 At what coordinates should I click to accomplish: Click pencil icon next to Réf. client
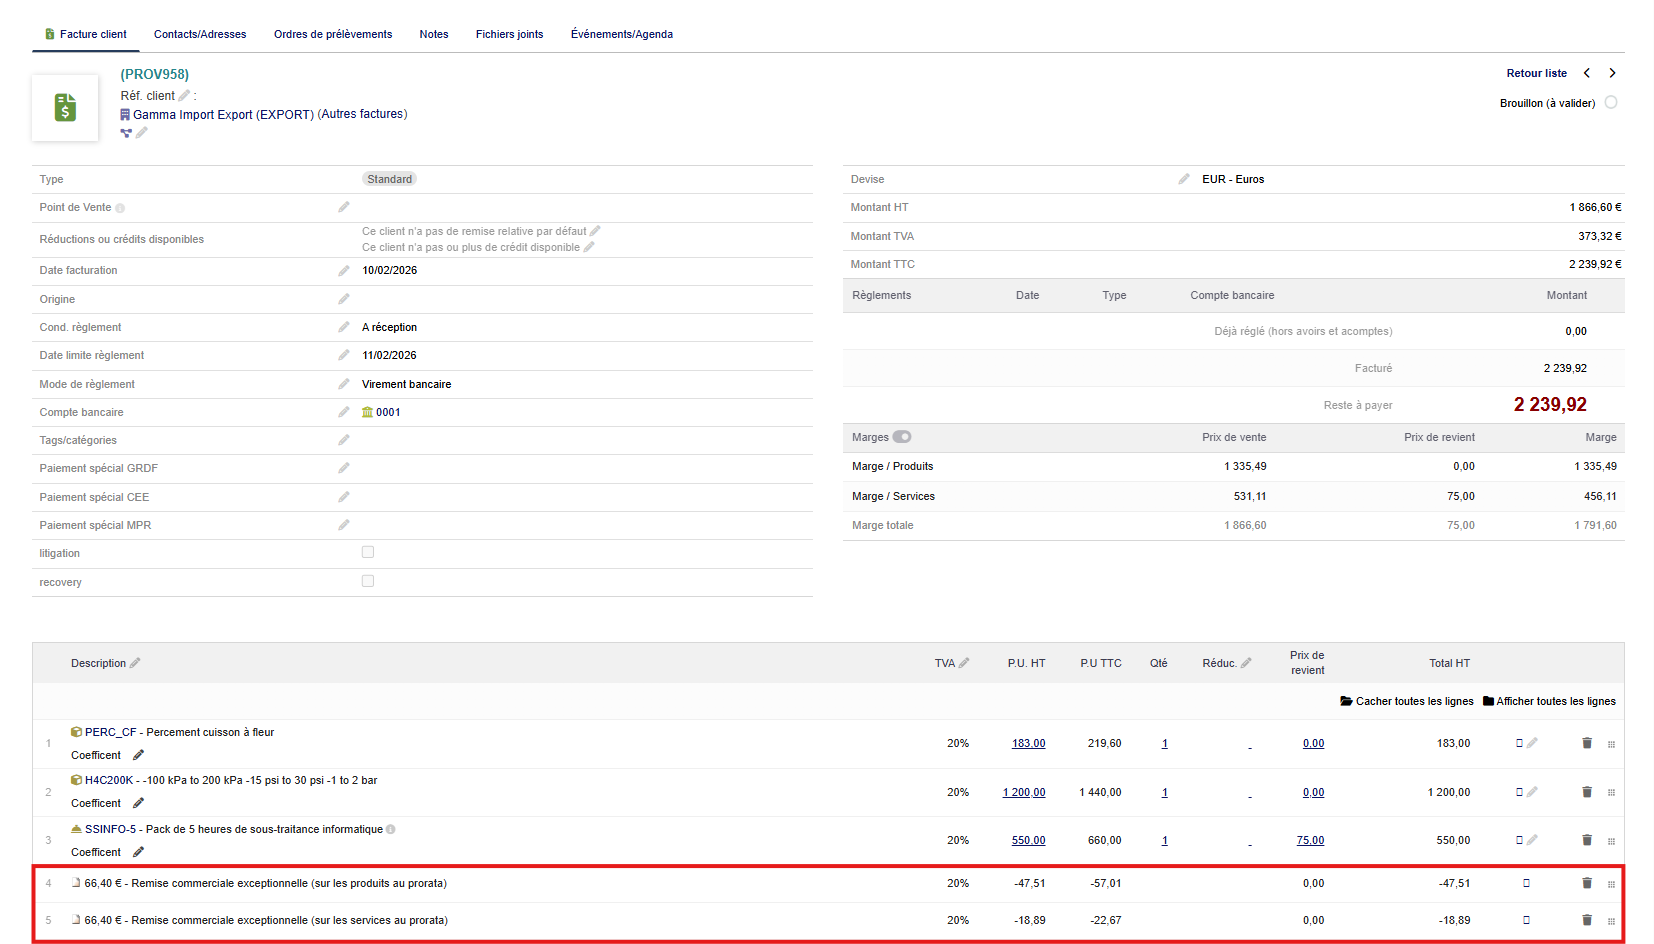tap(184, 96)
